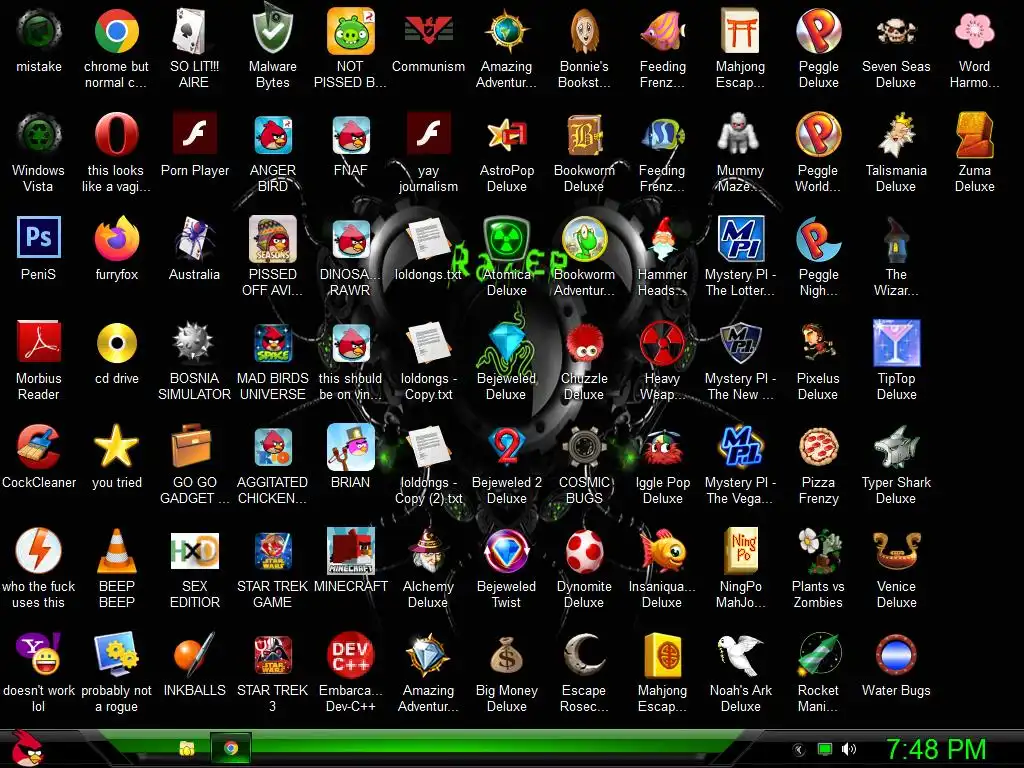
Task: Open the 'Morbius Reader' PDF icon
Action: coord(39,342)
